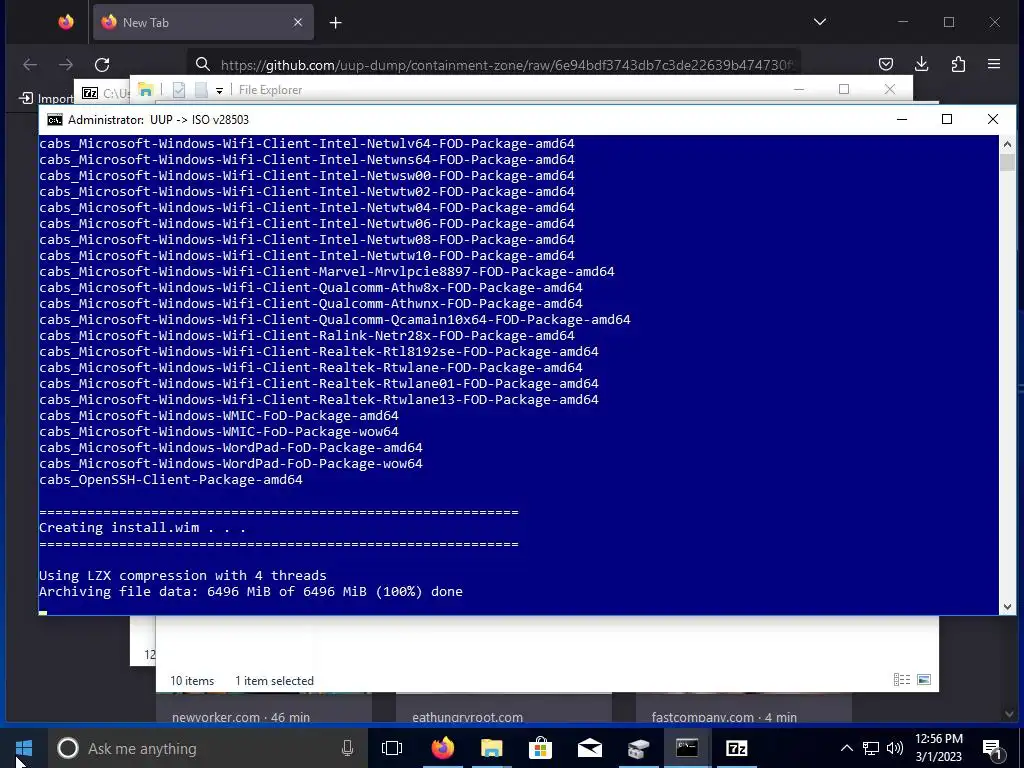Open Firefox application hamburger menu

click(x=994, y=64)
